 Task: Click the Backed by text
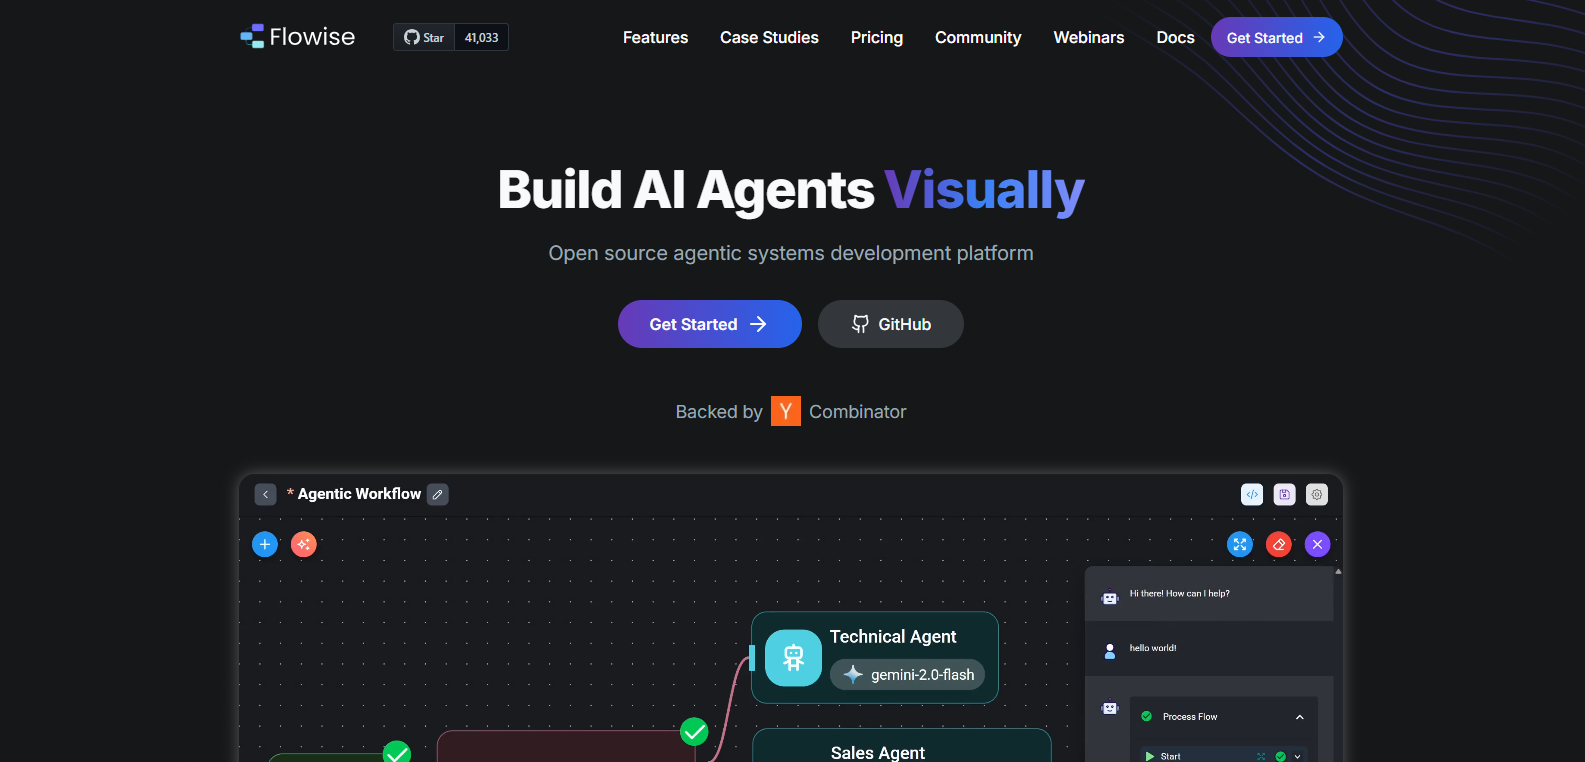pos(719,412)
